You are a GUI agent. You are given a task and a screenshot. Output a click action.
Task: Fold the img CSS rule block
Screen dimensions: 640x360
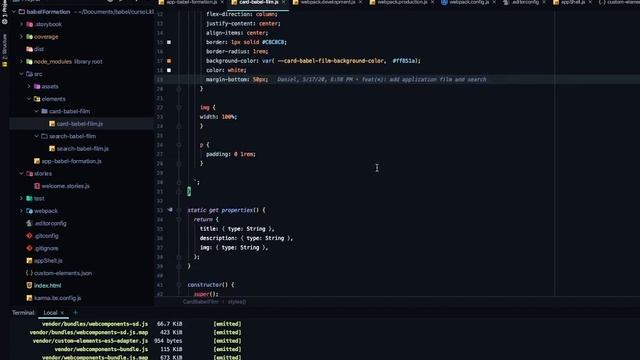point(179,107)
